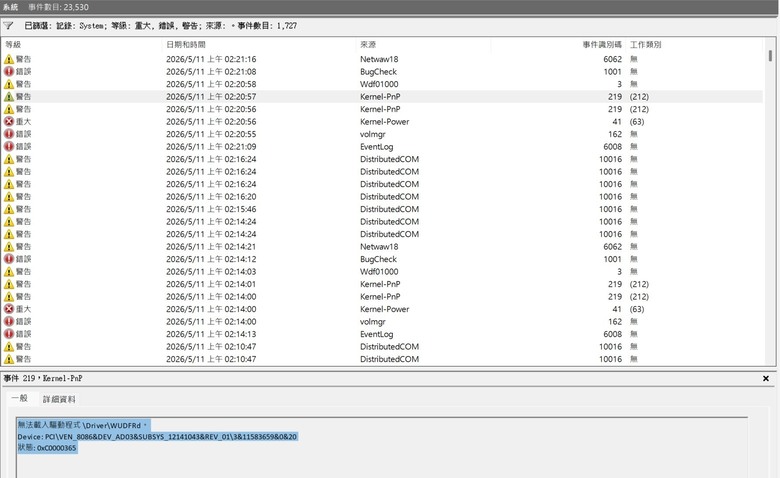The image size is (780, 478).
Task: Click event ID 41 of 02:20:56 row
Action: click(x=617, y=121)
